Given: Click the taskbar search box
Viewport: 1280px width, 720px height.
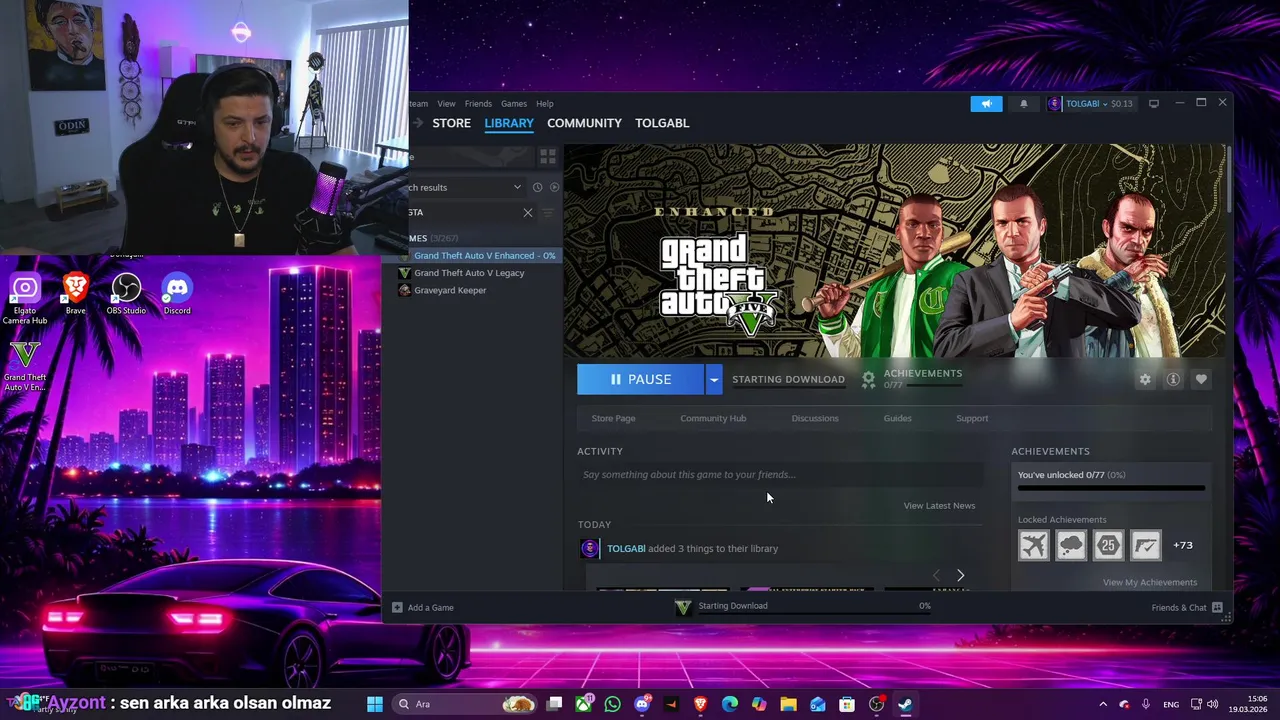Looking at the screenshot, I should coord(465,704).
